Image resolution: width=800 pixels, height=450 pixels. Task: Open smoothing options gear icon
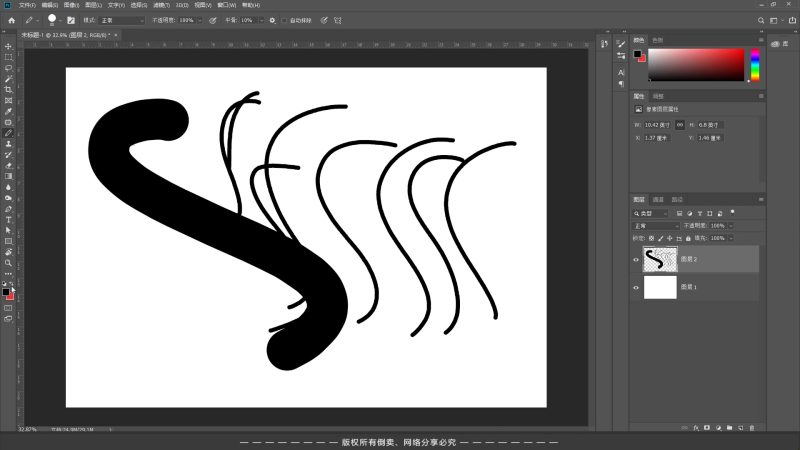click(273, 20)
